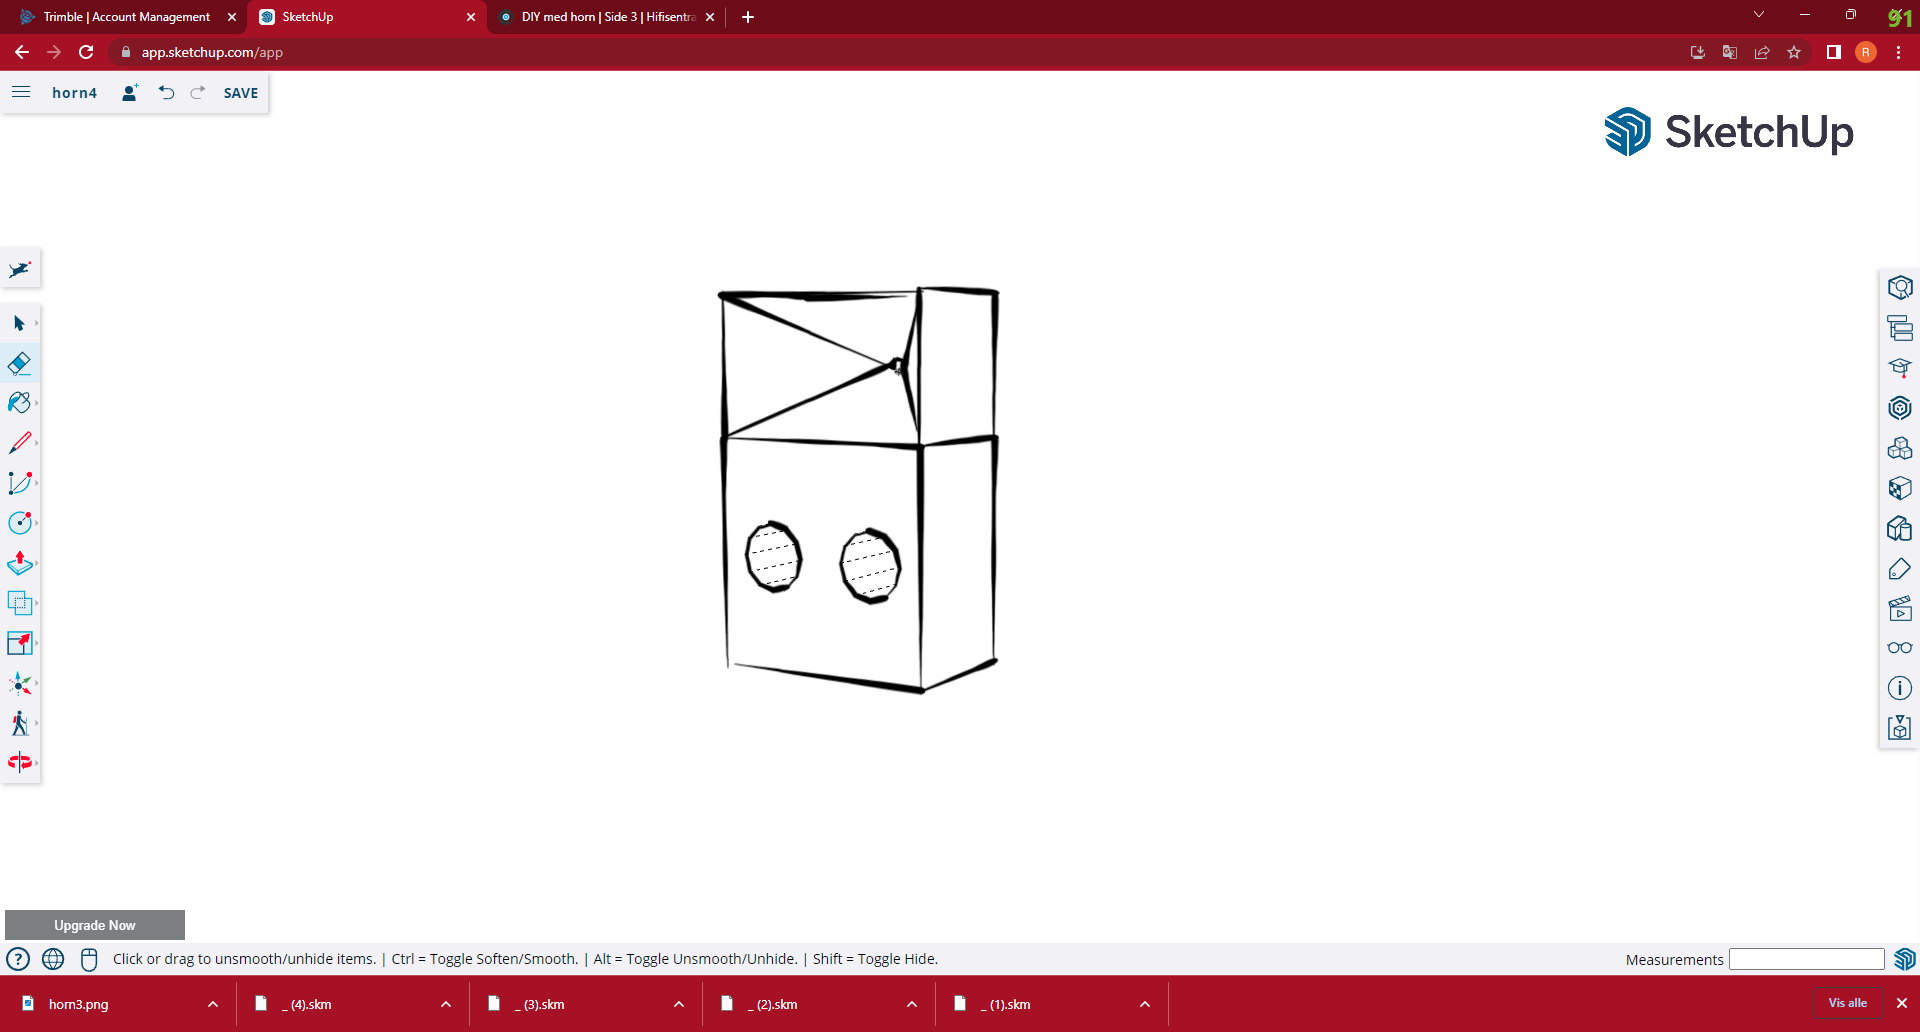The width and height of the screenshot is (1920, 1032).
Task: Go back to the previous page
Action: (22, 52)
